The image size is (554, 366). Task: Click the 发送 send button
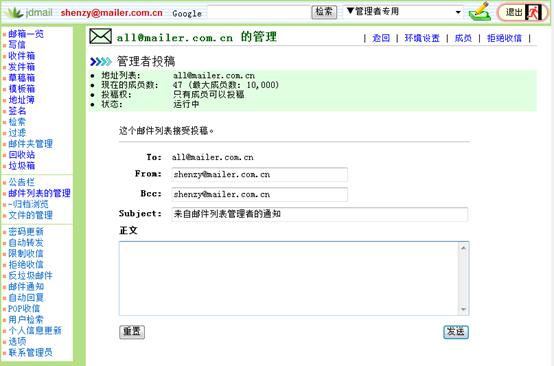click(456, 332)
